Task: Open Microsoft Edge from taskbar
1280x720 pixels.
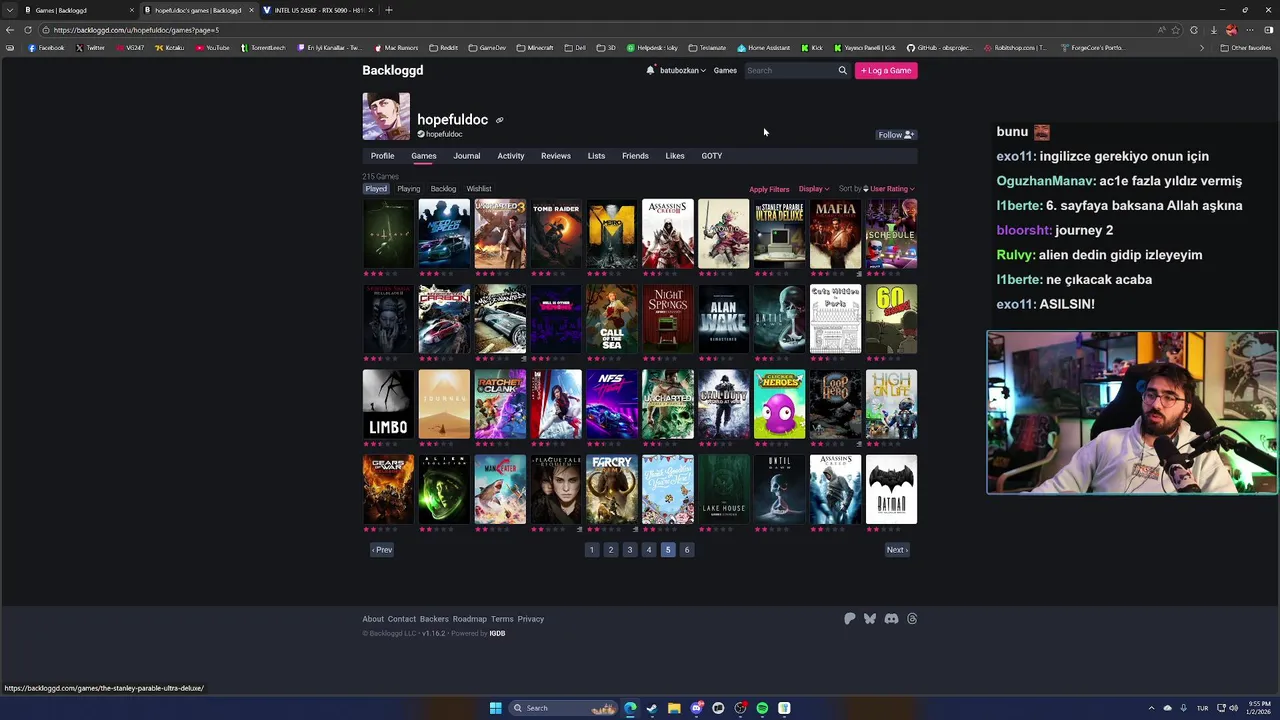Action: 630,708
